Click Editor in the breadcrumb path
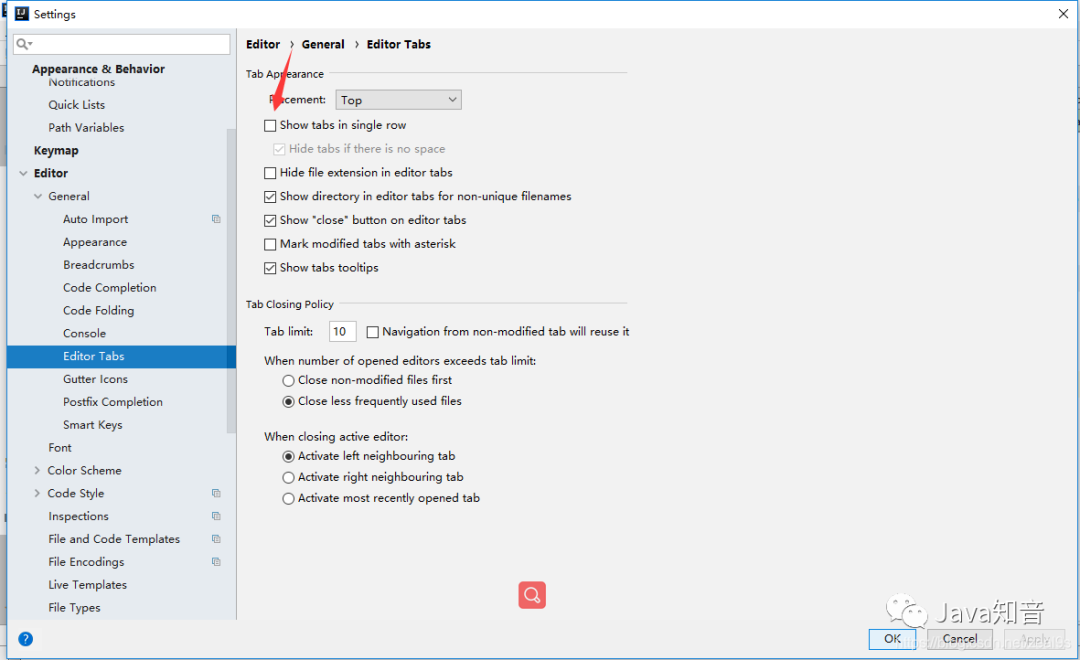 (263, 44)
